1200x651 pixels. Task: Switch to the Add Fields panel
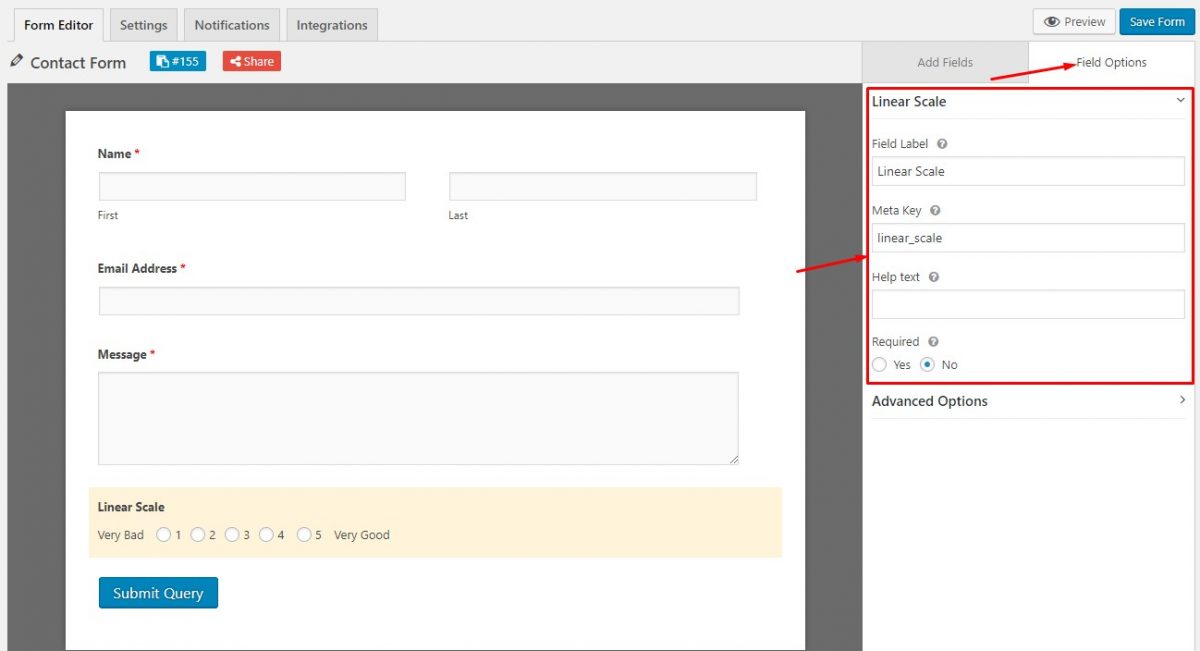[944, 62]
